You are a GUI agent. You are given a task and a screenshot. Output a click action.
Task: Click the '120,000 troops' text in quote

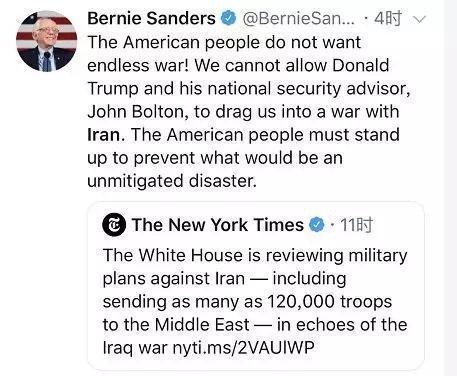(329, 302)
